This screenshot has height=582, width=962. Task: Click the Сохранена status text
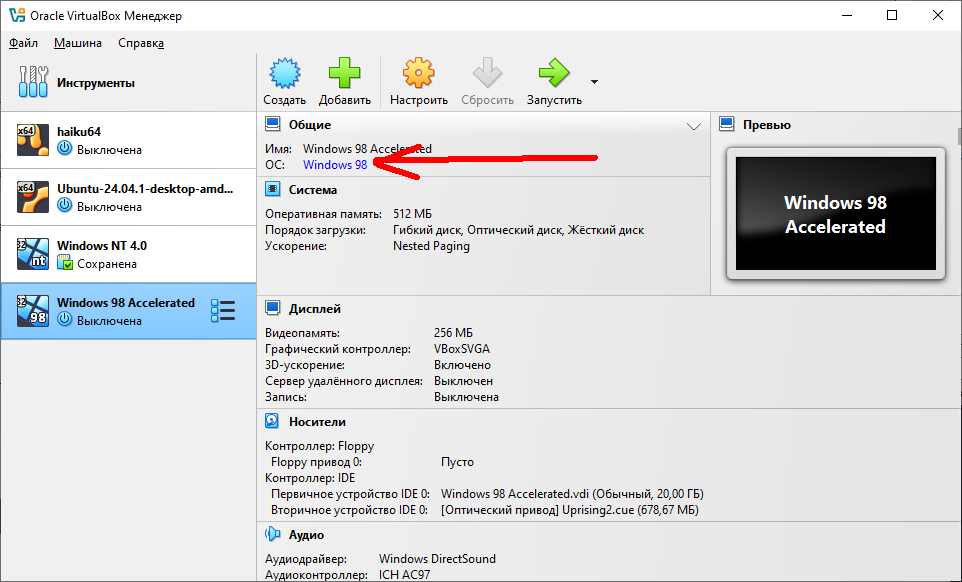coord(107,264)
